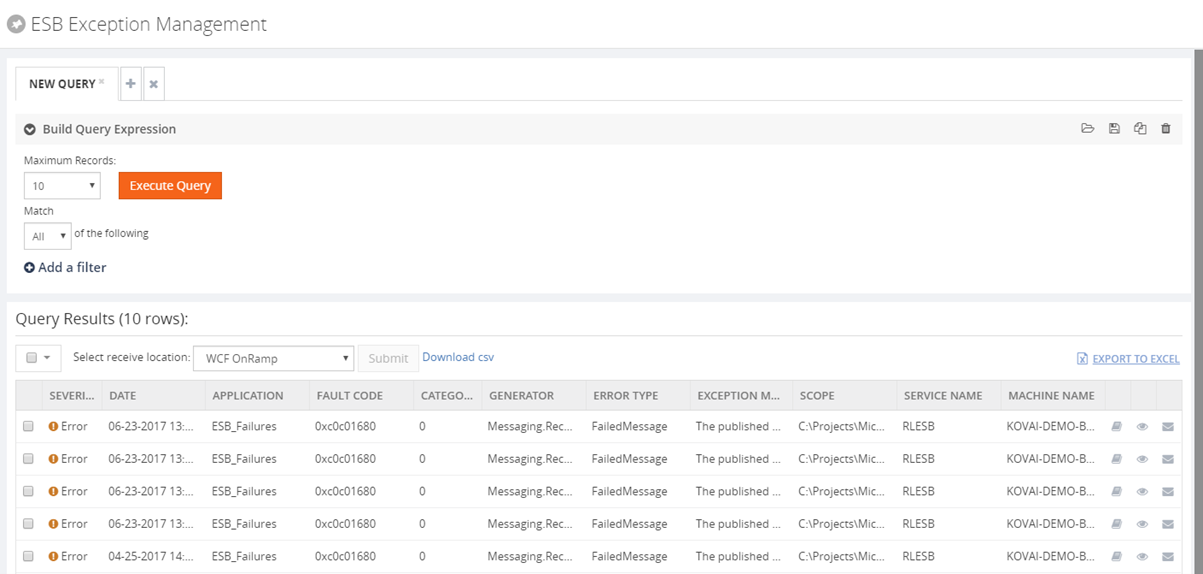This screenshot has width=1203, height=574.
Task: Click the first row's book icon
Action: [x=1117, y=427]
